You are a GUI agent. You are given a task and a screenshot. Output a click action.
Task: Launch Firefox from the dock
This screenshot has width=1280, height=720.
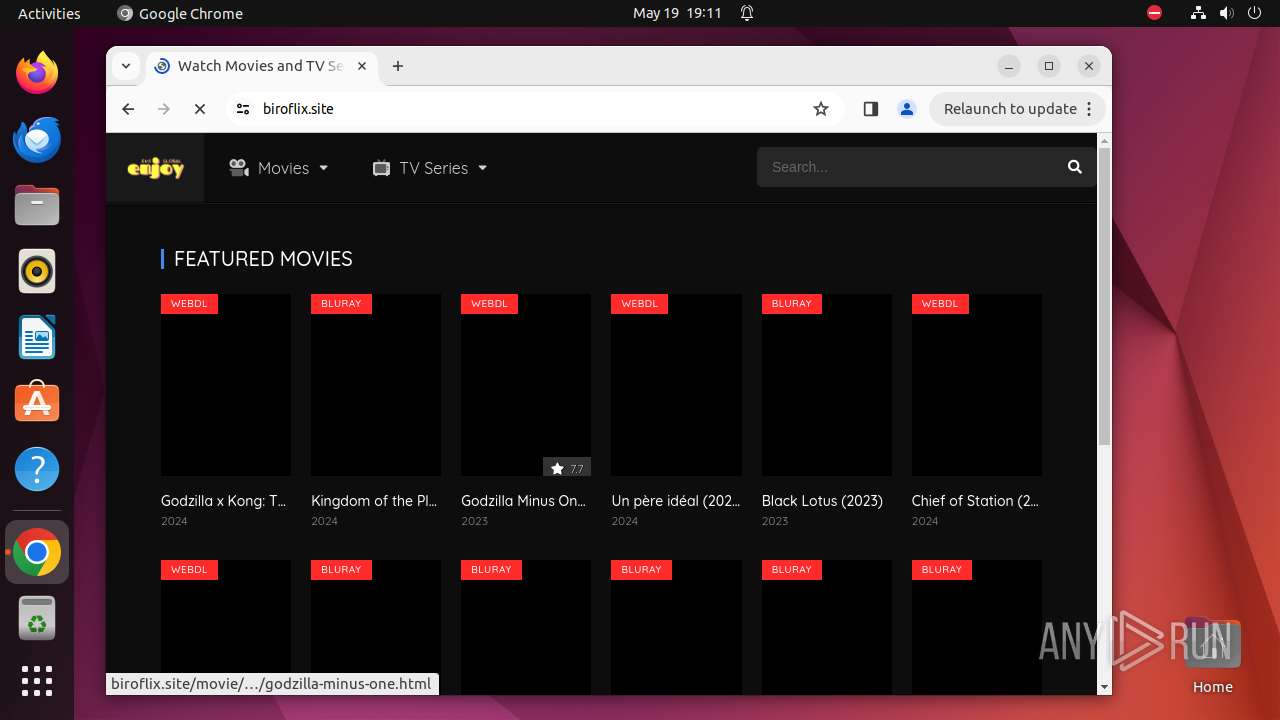click(x=37, y=73)
